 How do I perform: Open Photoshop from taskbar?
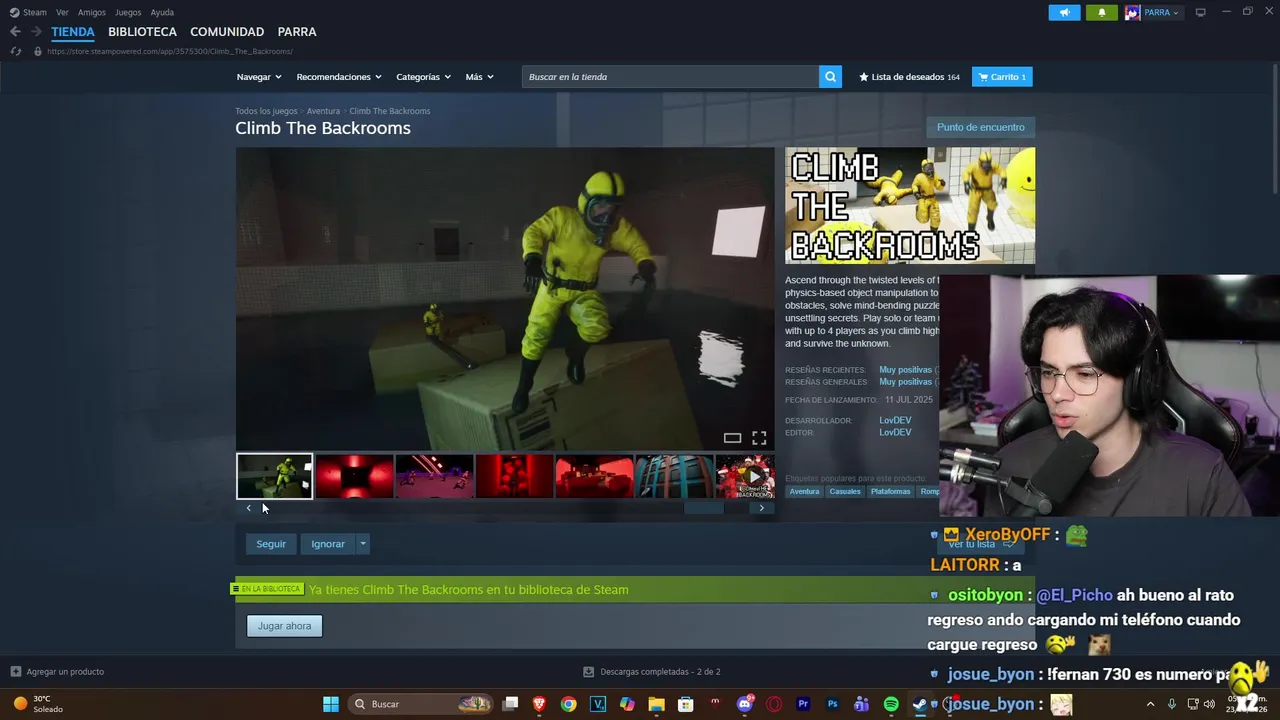(832, 704)
